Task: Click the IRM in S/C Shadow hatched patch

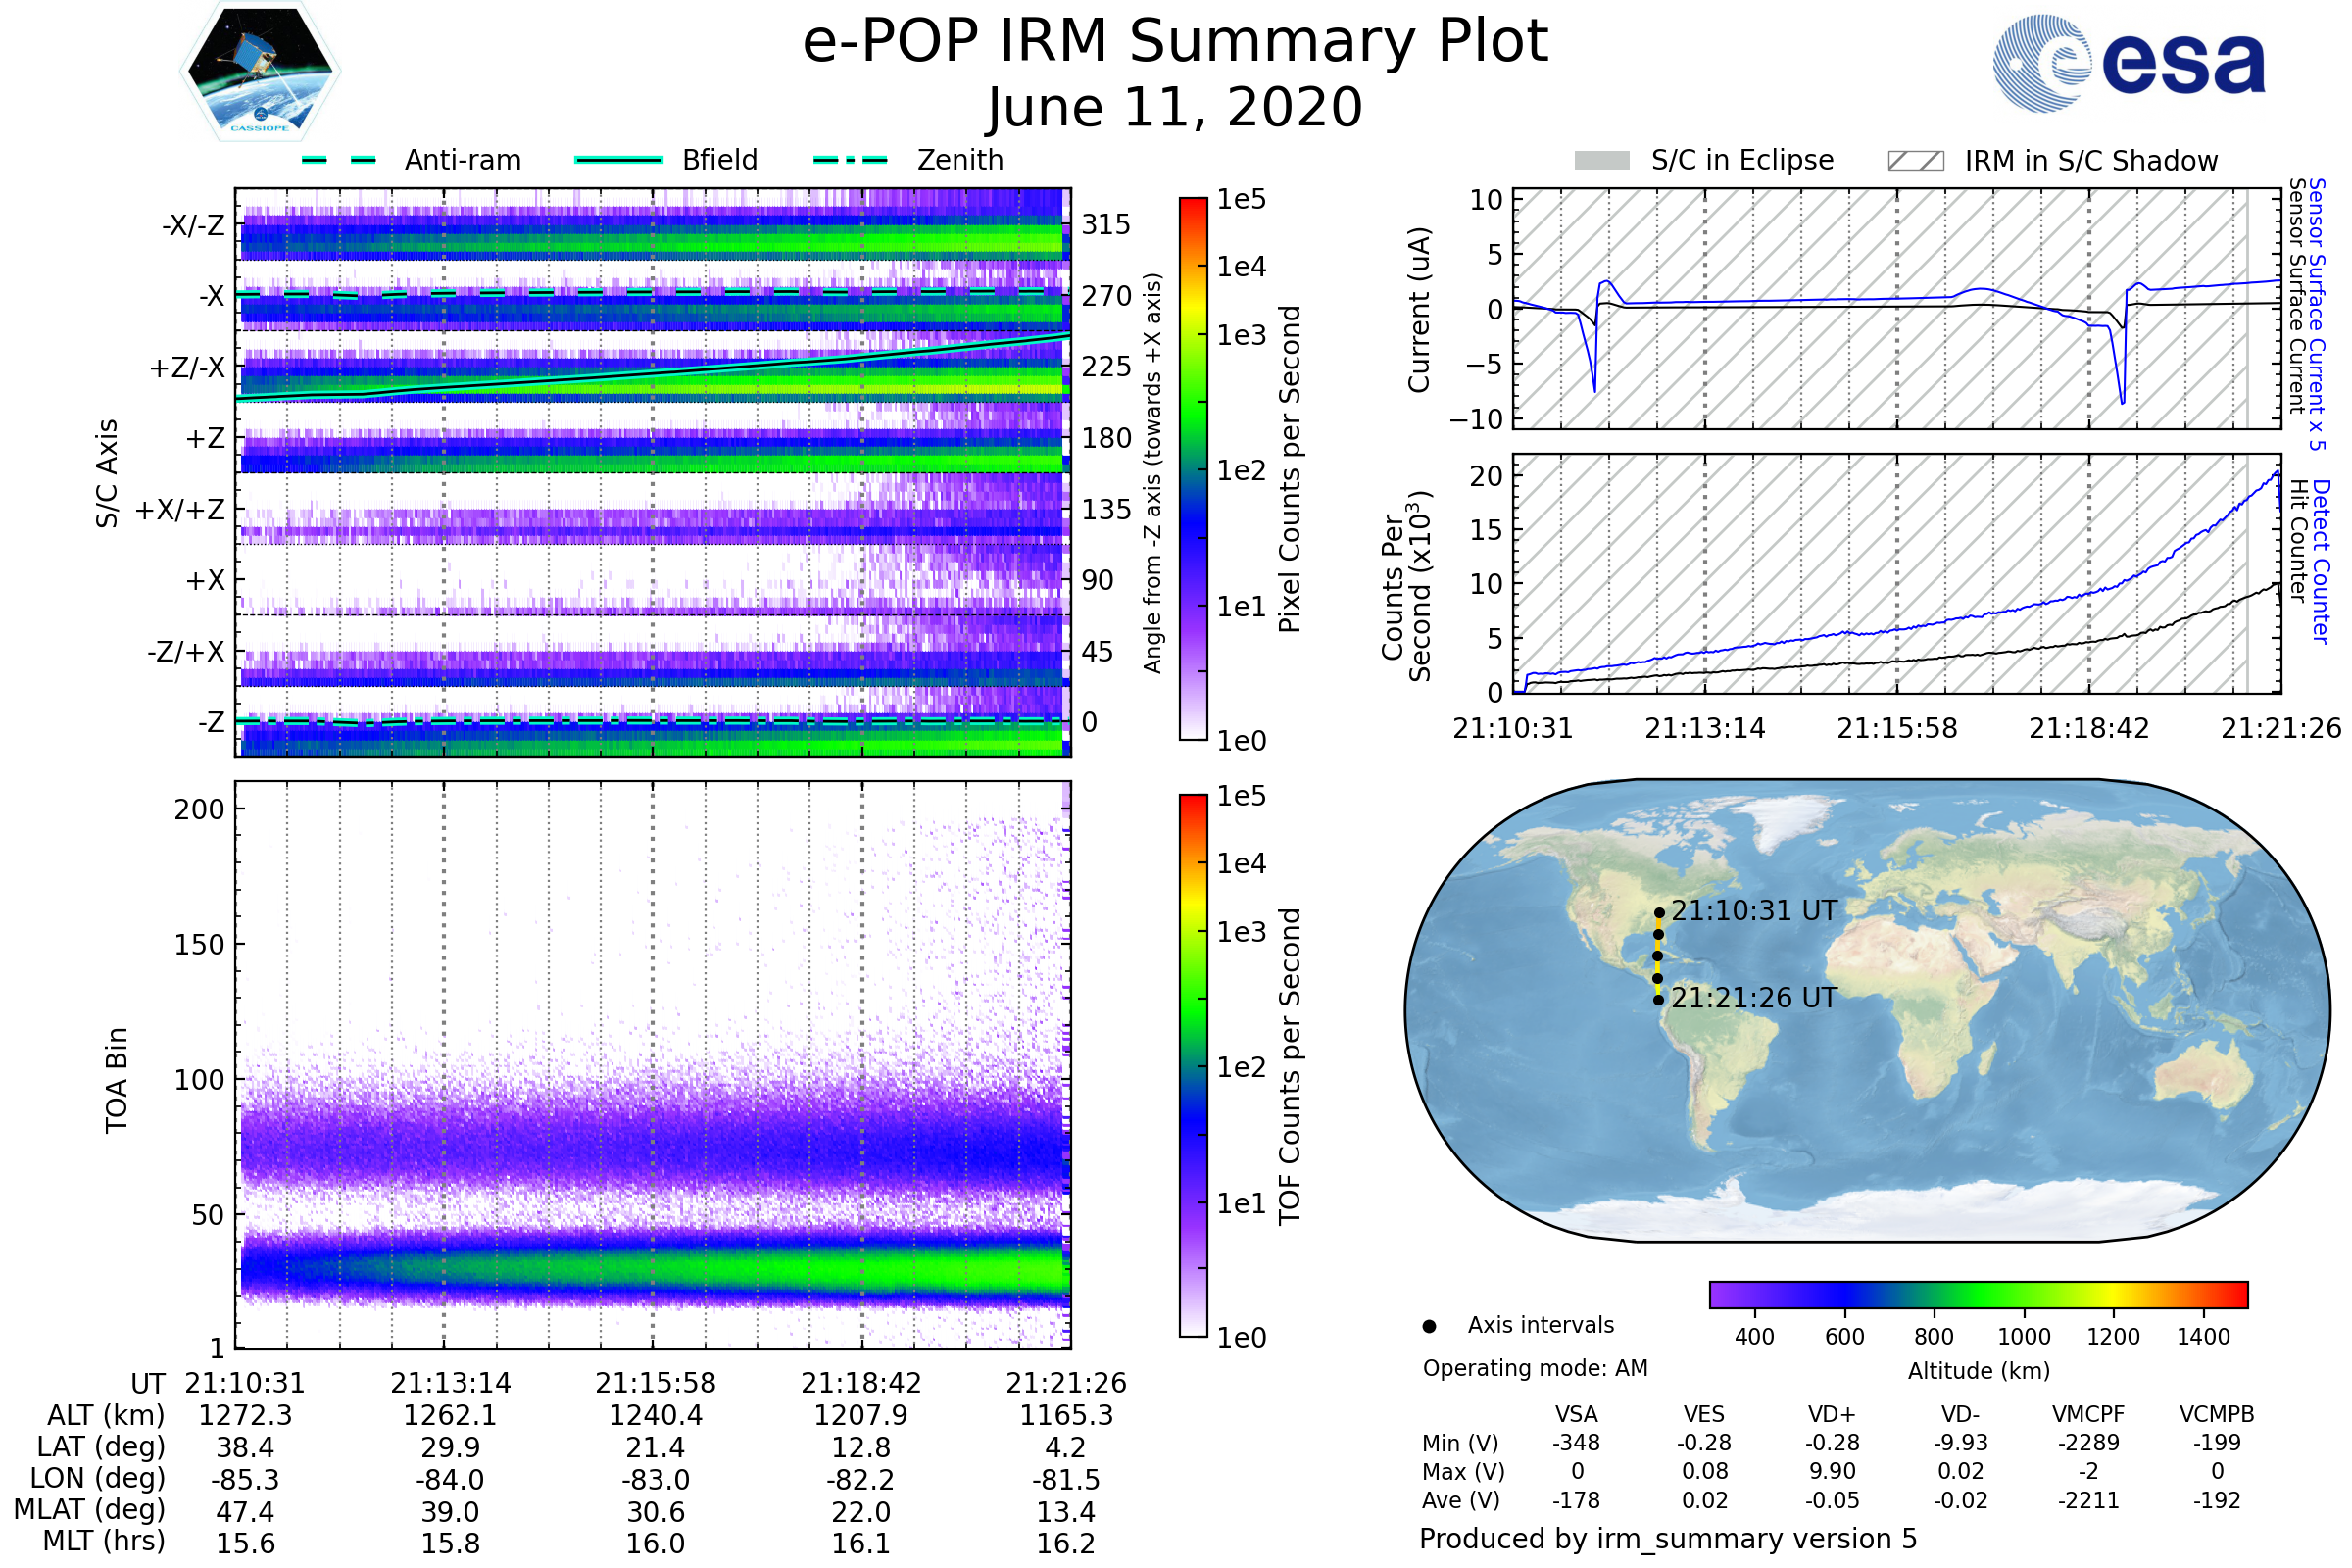Action: click(x=1915, y=161)
